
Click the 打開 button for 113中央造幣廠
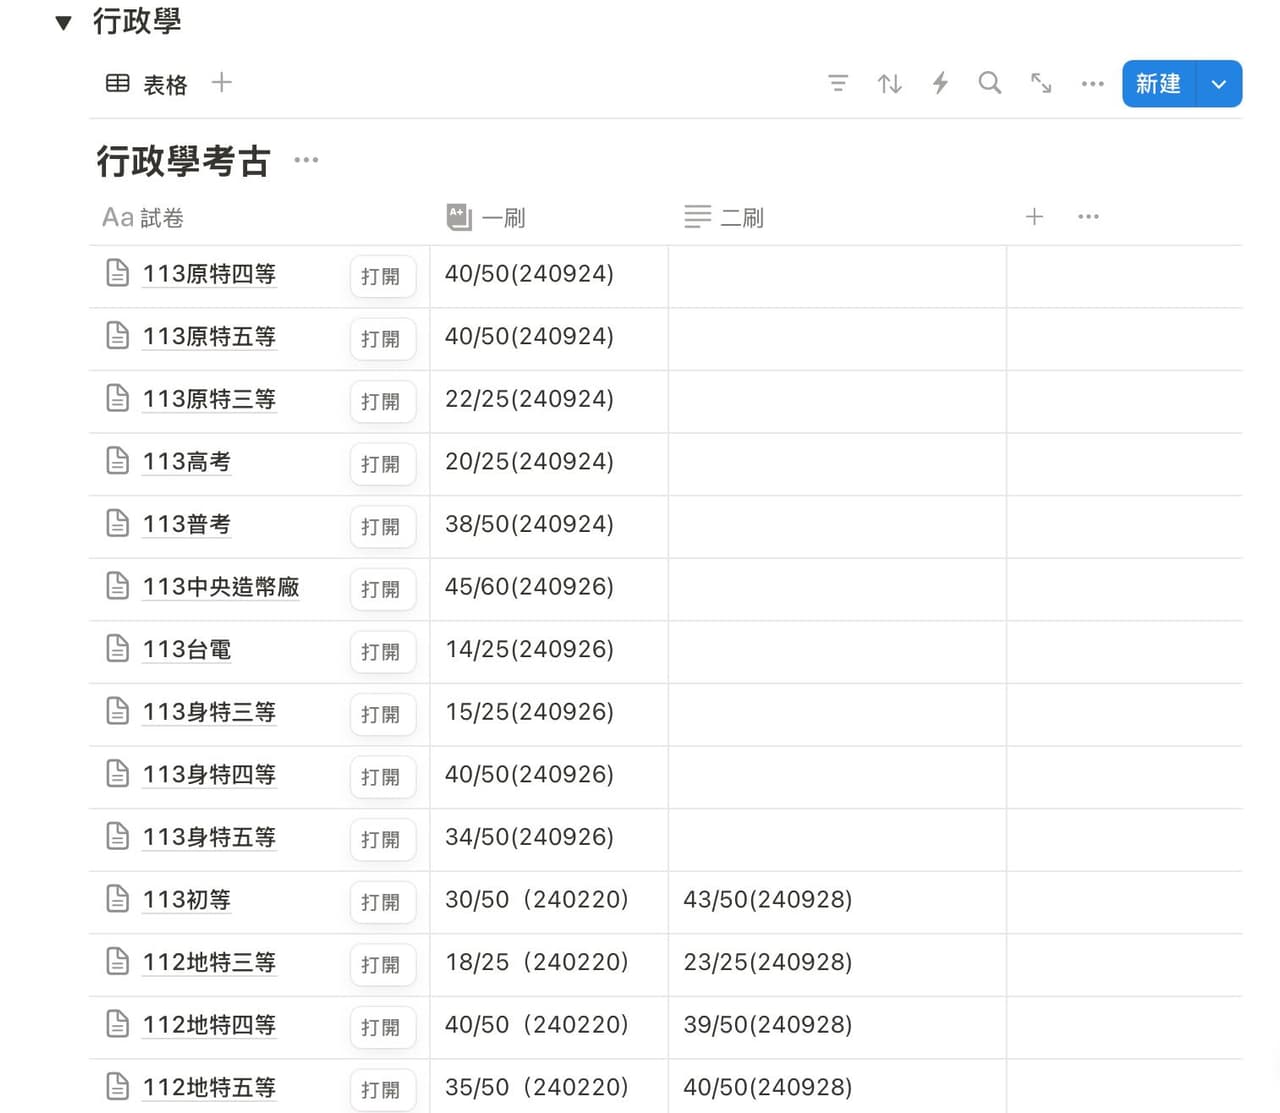pyautogui.click(x=382, y=589)
